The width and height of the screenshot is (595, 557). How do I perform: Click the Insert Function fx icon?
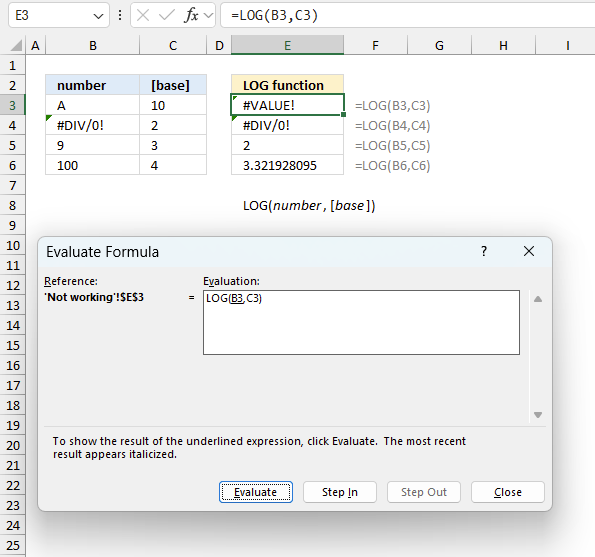point(192,16)
